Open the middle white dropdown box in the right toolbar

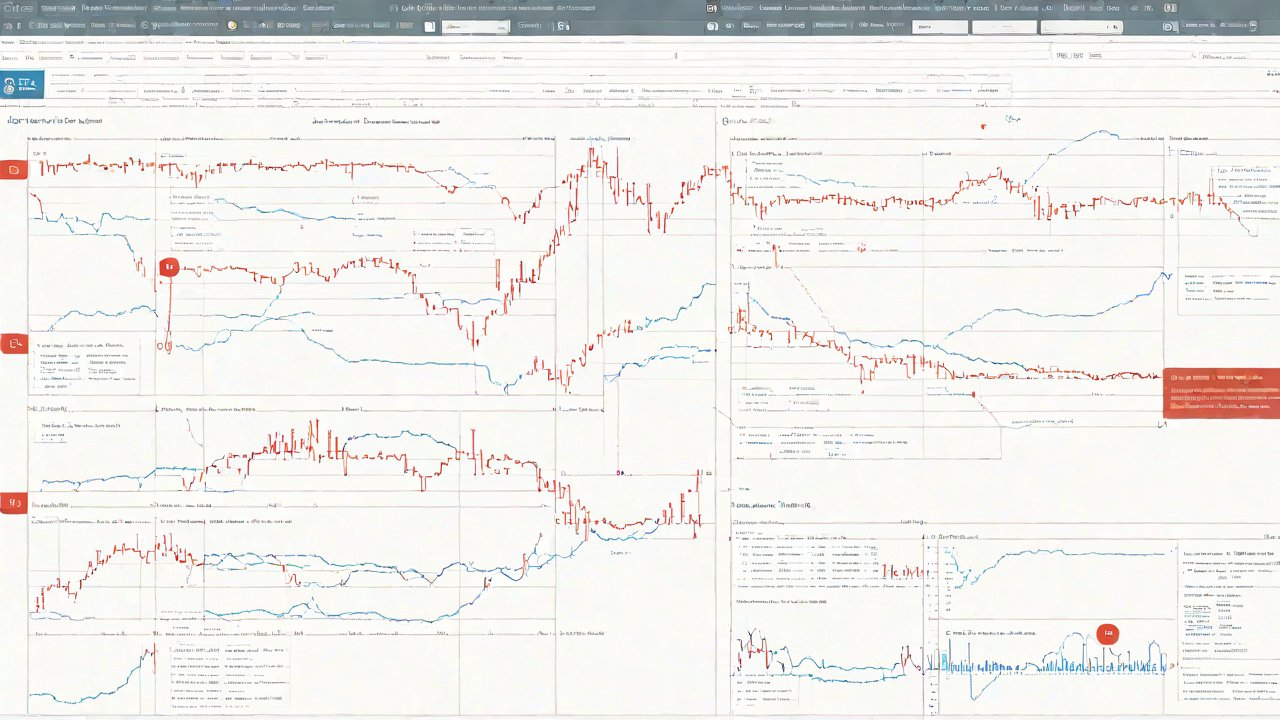(x=1003, y=27)
